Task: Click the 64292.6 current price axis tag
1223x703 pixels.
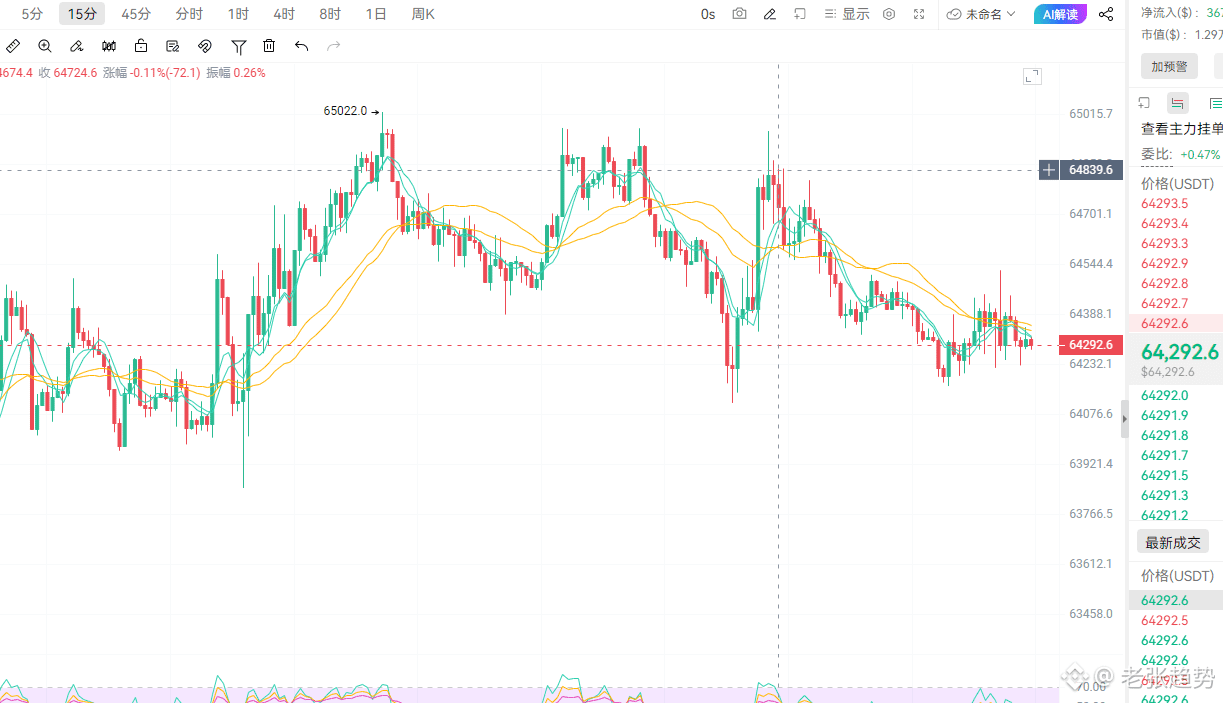Action: click(x=1090, y=345)
